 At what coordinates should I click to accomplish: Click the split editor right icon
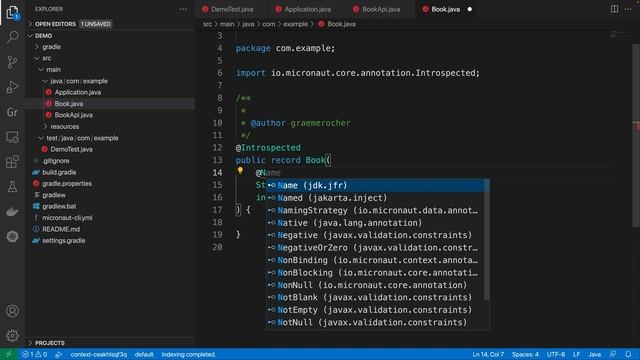pyautogui.click(x=614, y=9)
